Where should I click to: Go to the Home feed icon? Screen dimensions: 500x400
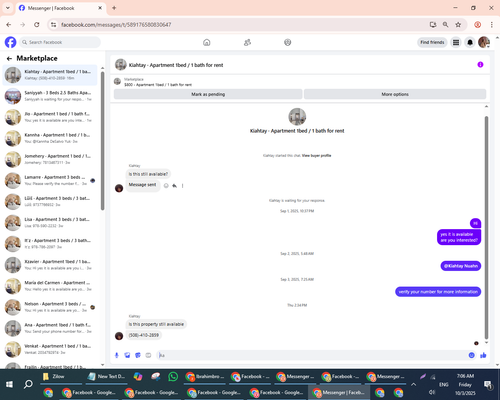click(x=207, y=42)
